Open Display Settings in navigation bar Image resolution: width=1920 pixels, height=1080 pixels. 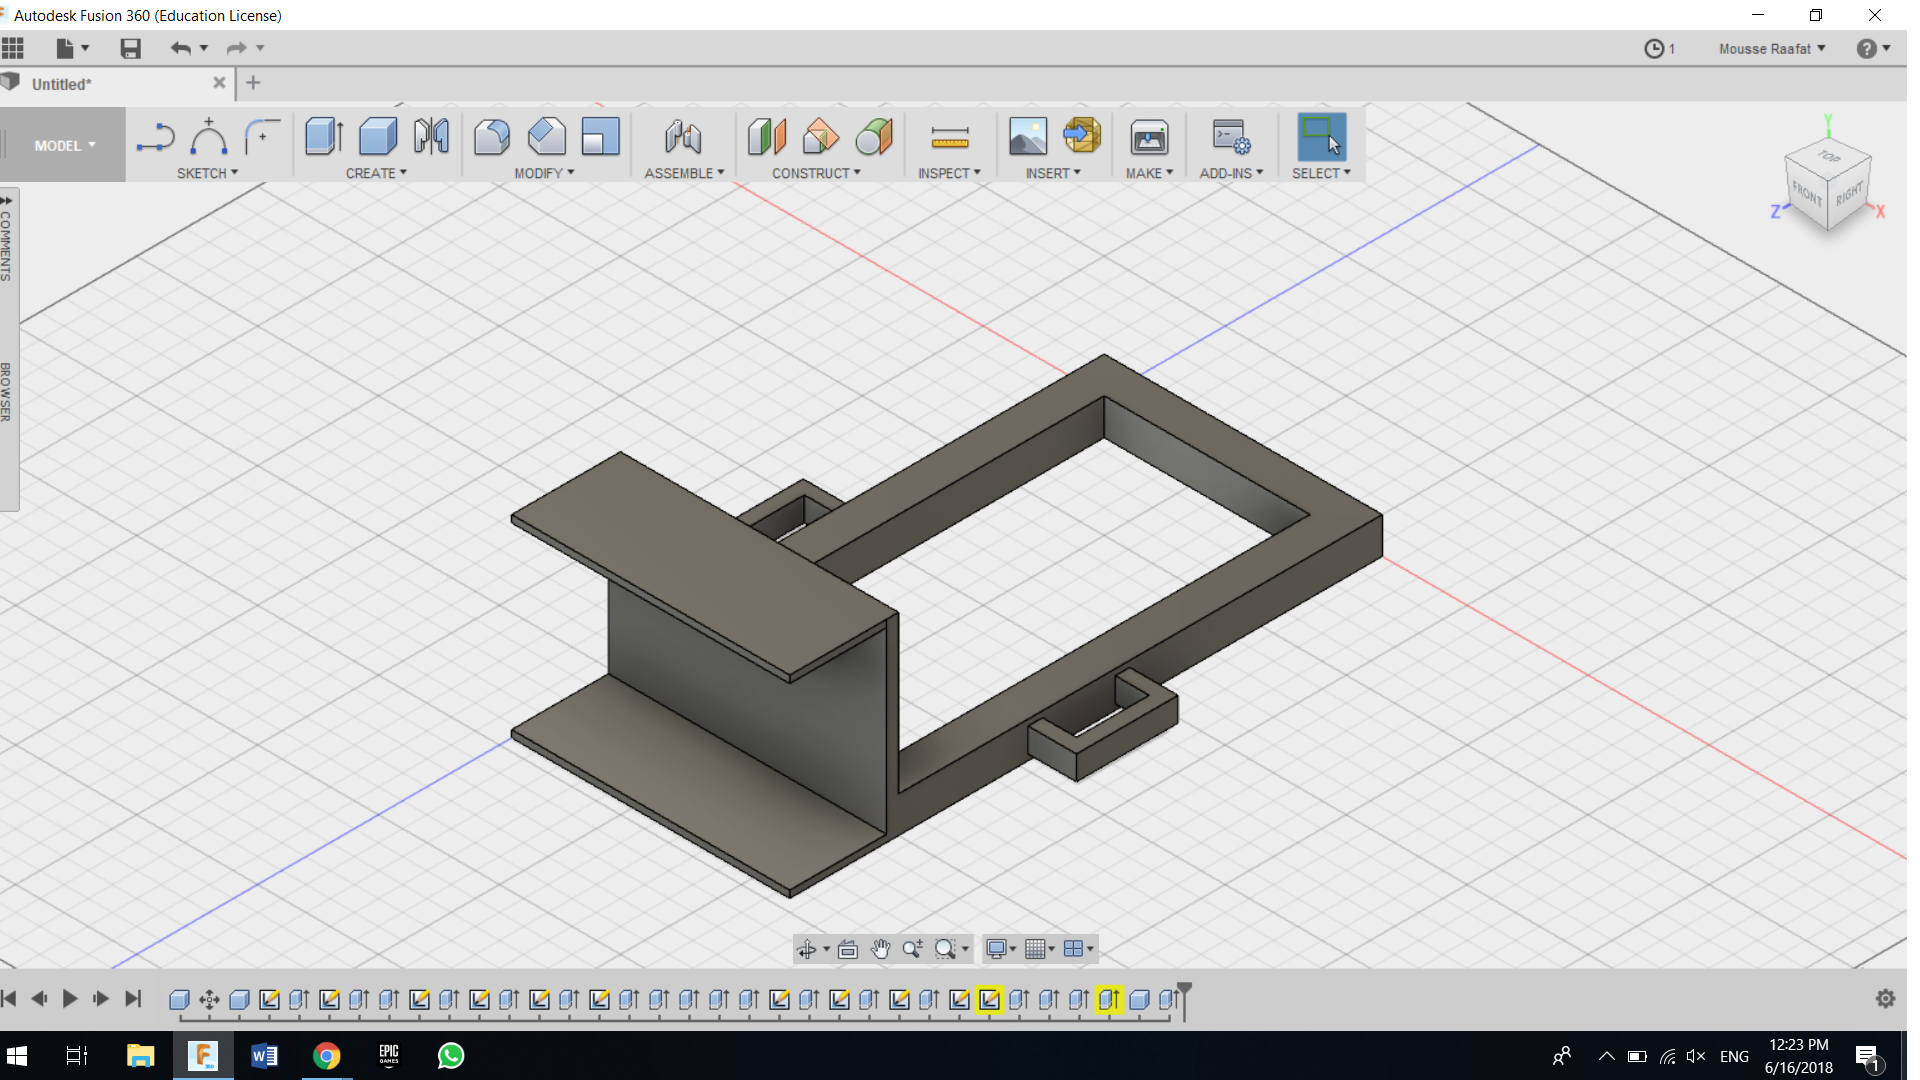tap(1001, 949)
